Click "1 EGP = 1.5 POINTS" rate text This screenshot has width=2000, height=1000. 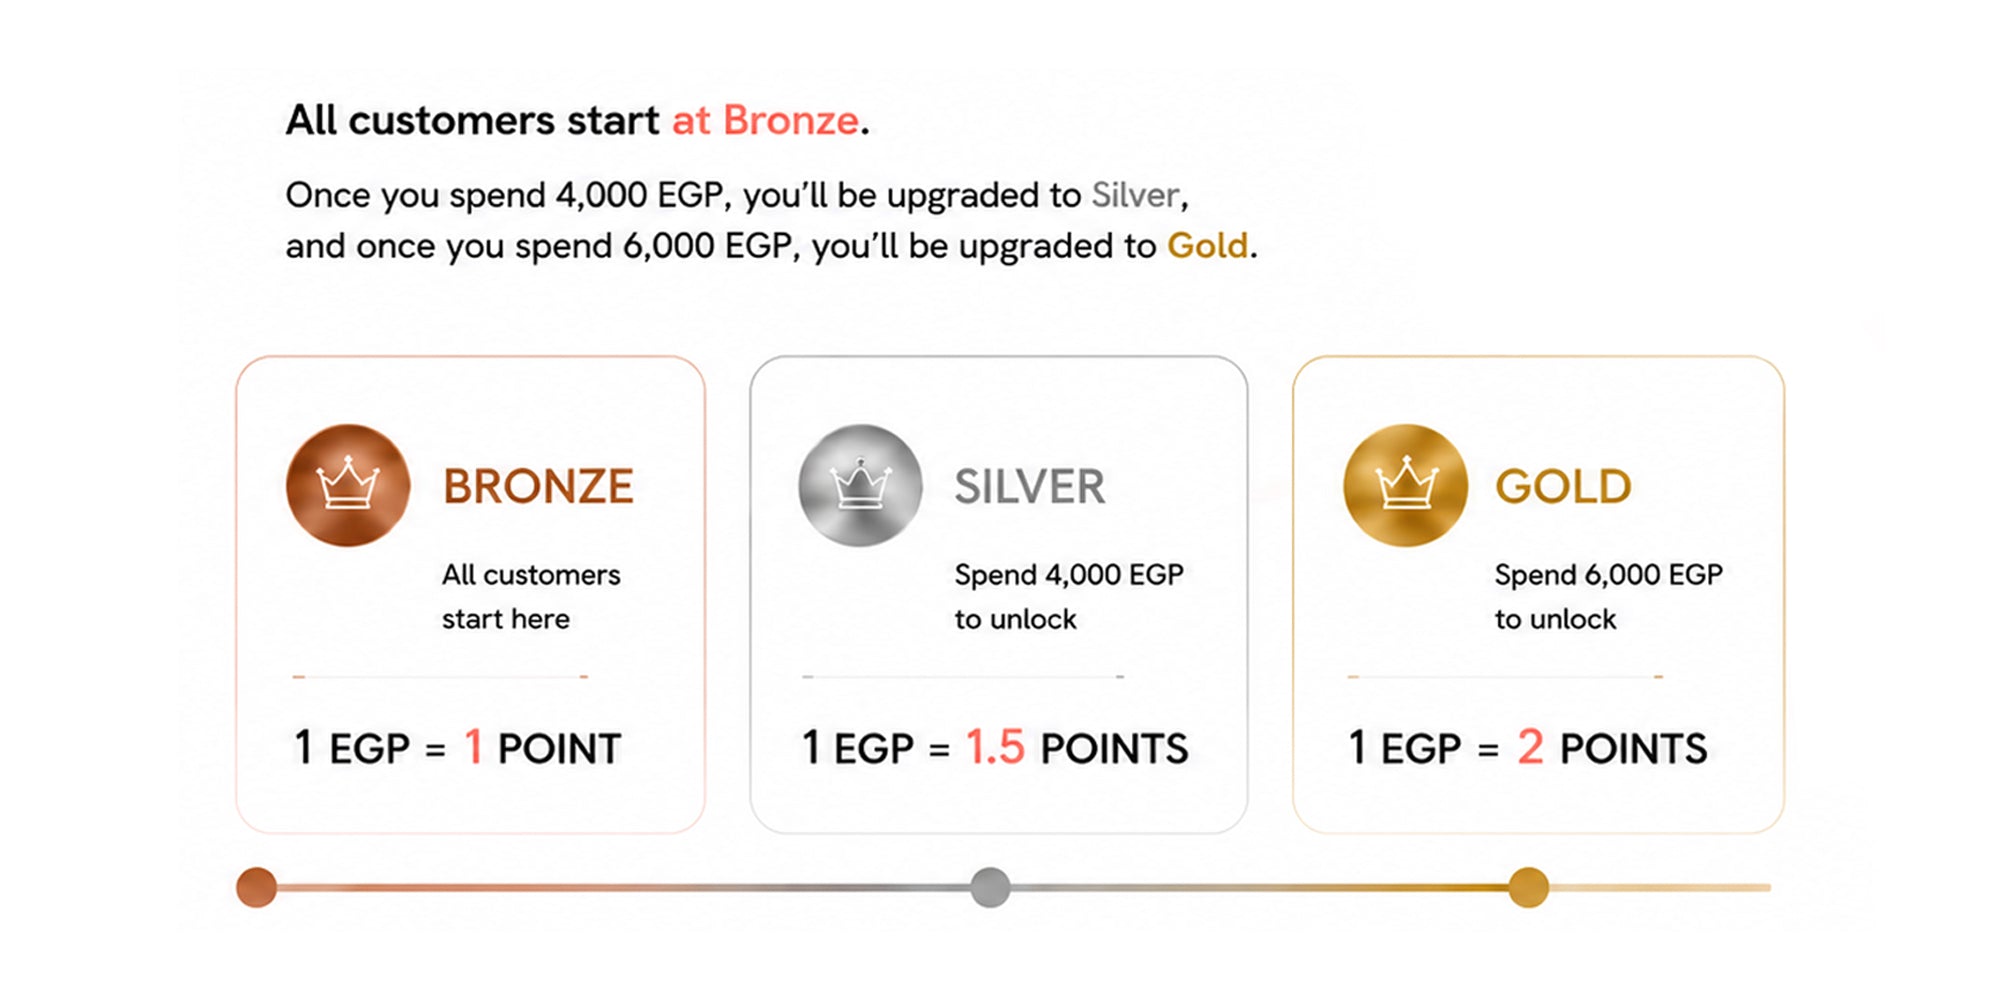(995, 748)
